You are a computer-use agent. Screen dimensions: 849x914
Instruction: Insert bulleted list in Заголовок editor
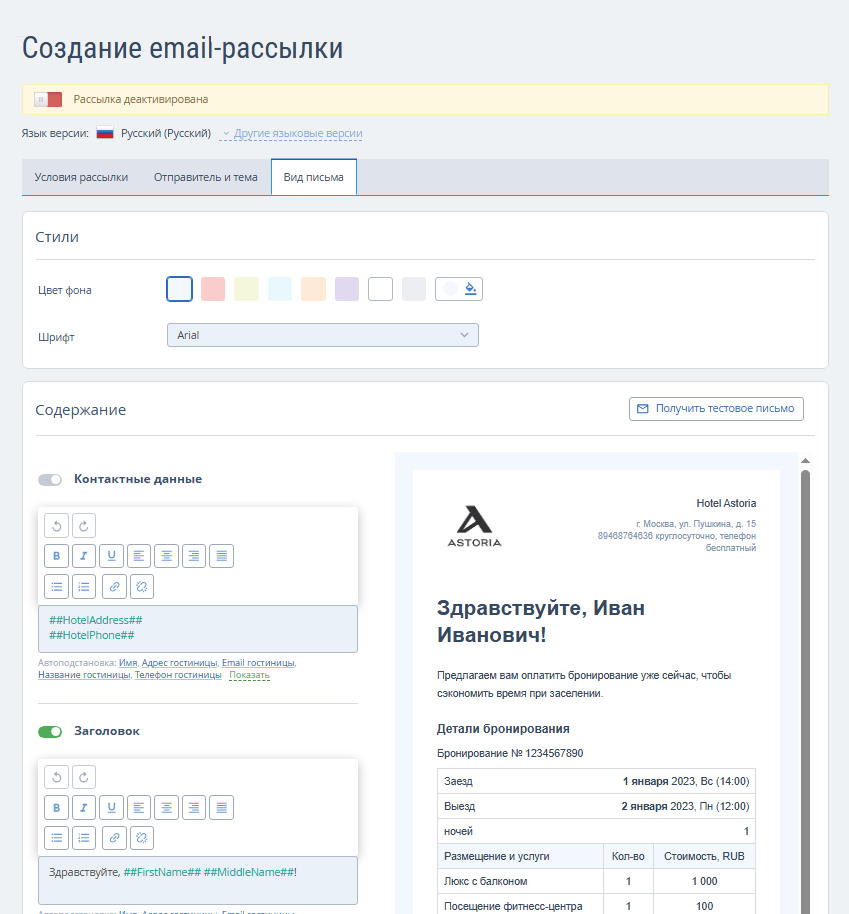pyautogui.click(x=57, y=838)
